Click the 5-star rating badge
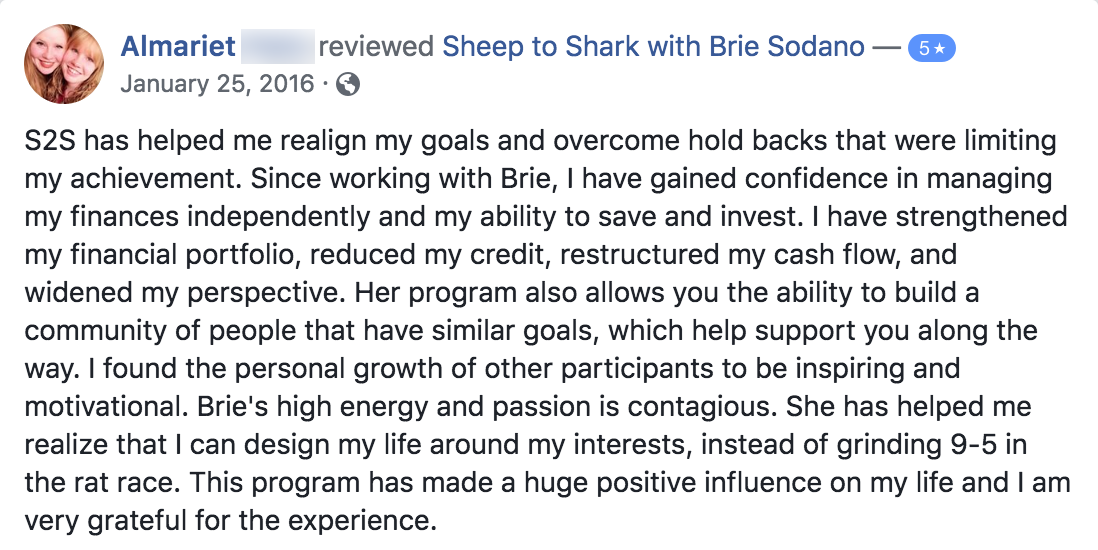The image size is (1098, 550). (931, 48)
